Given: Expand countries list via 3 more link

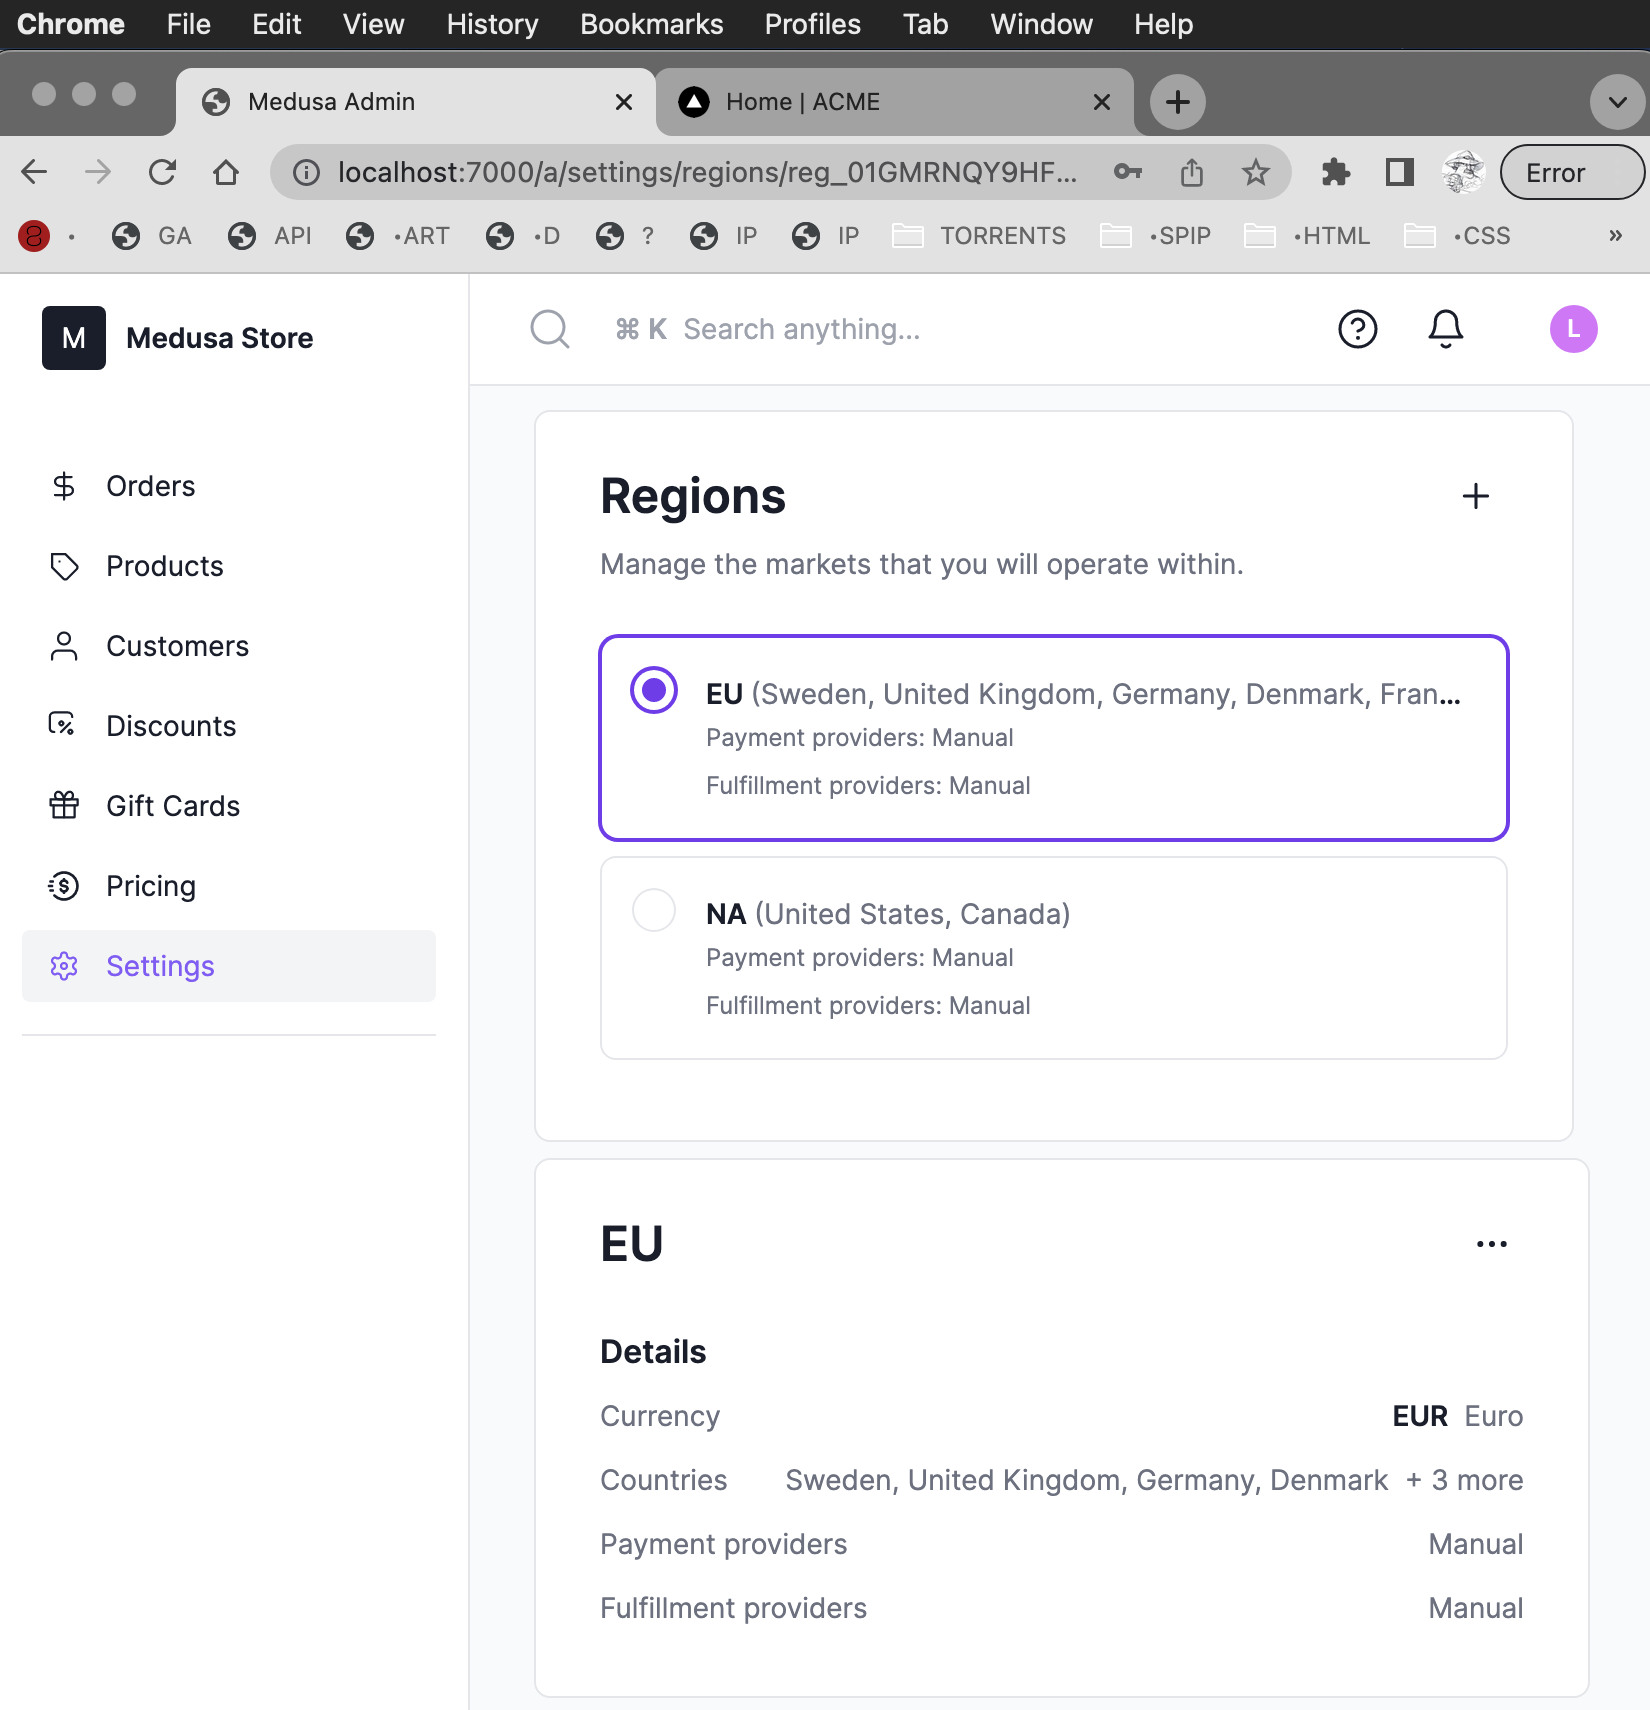Looking at the screenshot, I should 1464,1480.
